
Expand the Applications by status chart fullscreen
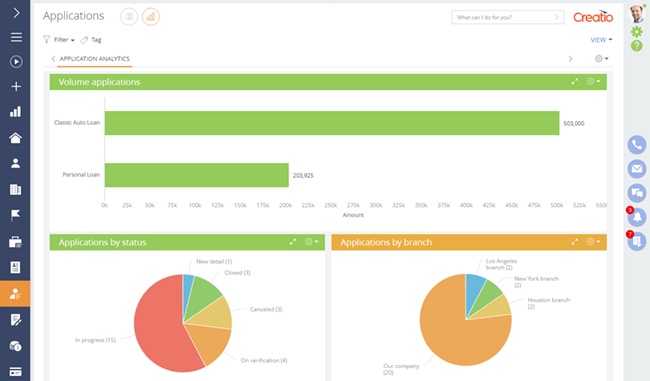(x=293, y=242)
